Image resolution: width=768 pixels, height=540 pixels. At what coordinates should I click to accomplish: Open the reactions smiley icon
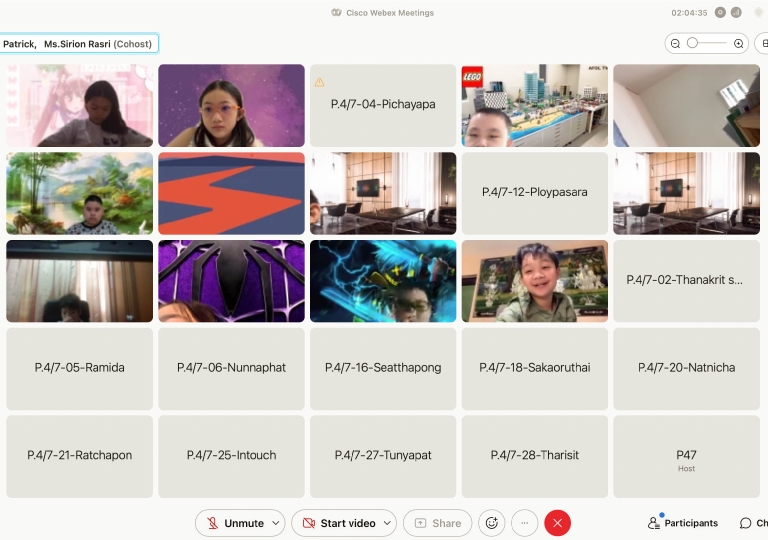click(x=492, y=523)
